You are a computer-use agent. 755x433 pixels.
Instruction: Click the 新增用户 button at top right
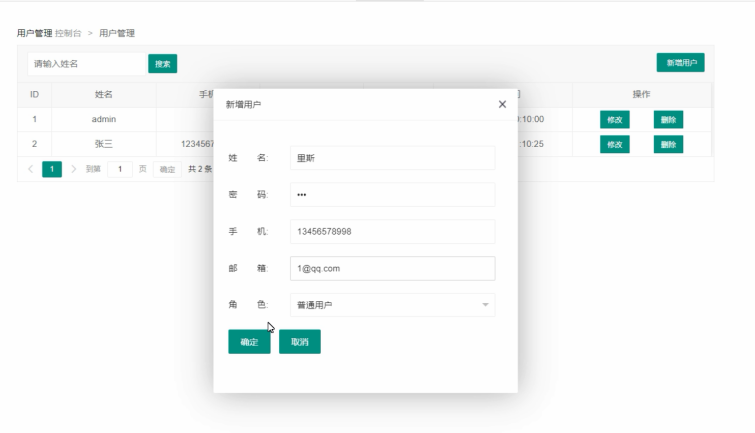pos(680,63)
